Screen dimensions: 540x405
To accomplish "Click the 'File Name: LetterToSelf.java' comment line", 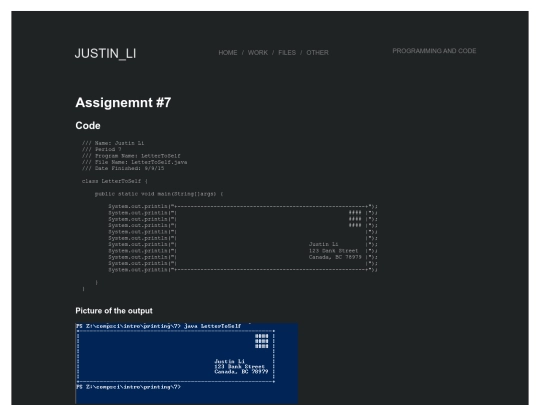I will pos(135,162).
